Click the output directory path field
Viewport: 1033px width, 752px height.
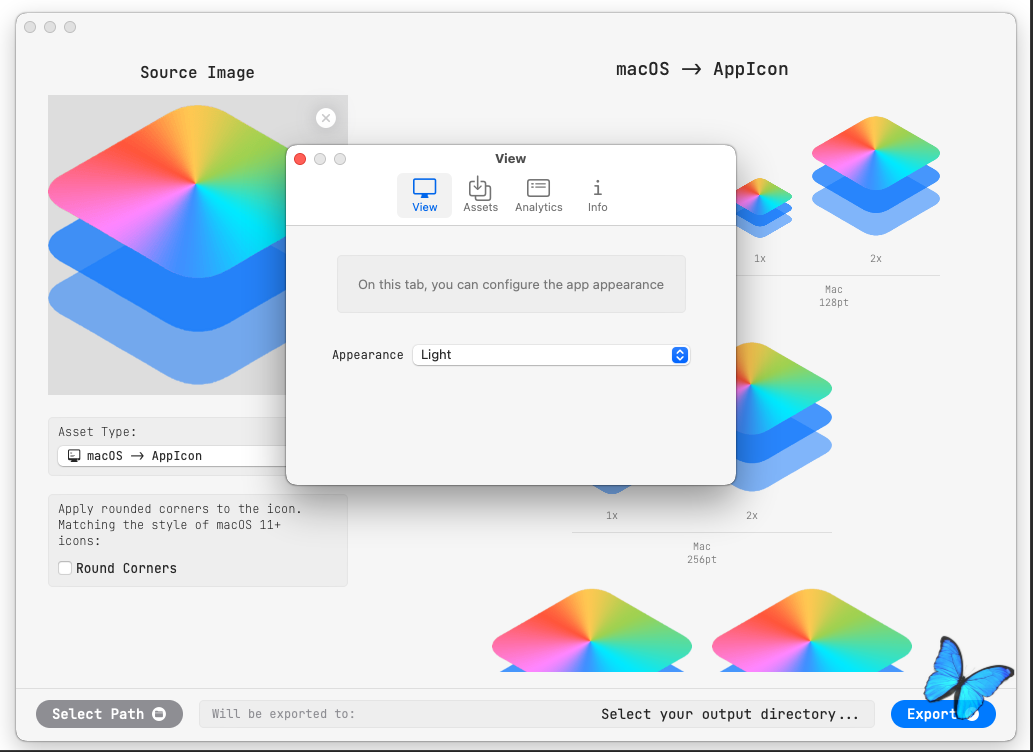click(536, 714)
